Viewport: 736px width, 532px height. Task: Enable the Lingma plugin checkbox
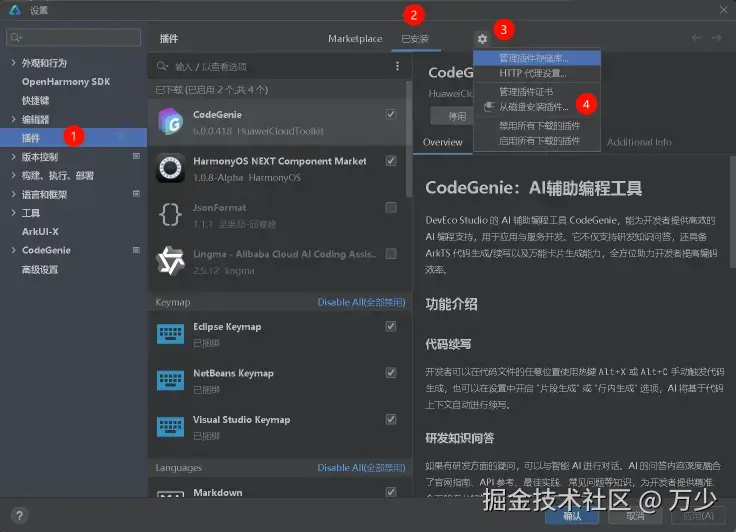point(391,254)
